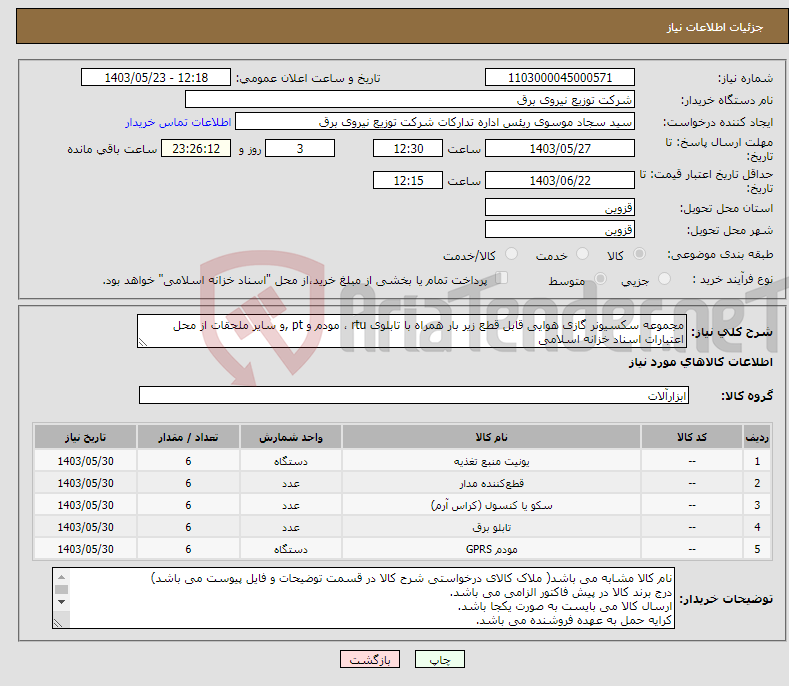Click the تاریخ نیاز column header
The image size is (789, 686).
pyautogui.click(x=86, y=437)
